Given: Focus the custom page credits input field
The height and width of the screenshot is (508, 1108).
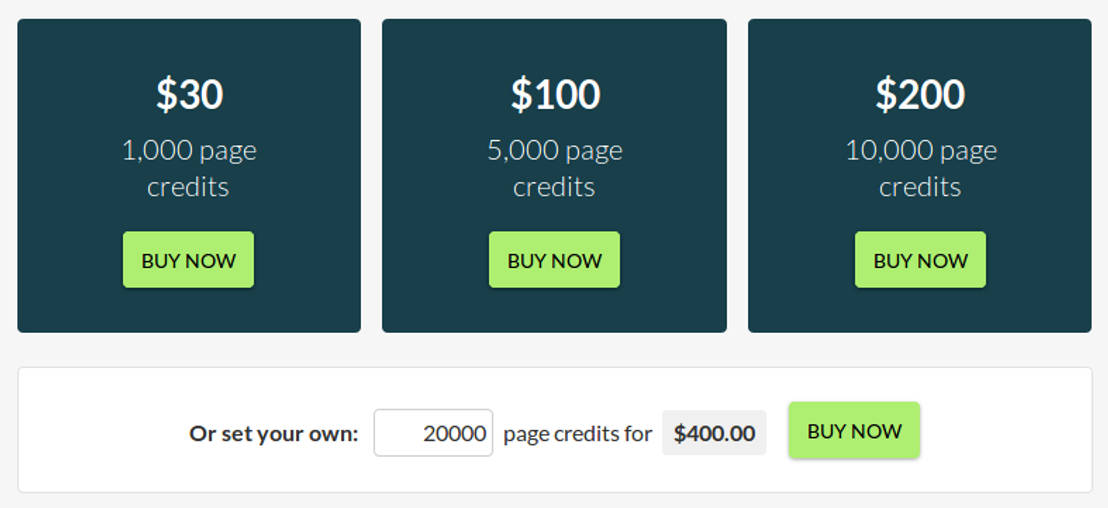Looking at the screenshot, I should tap(433, 433).
